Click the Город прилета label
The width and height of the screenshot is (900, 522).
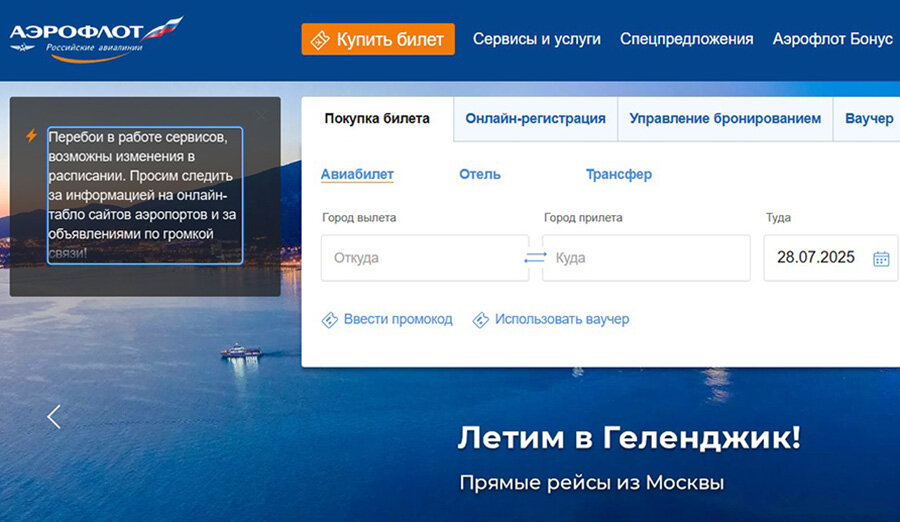click(583, 218)
